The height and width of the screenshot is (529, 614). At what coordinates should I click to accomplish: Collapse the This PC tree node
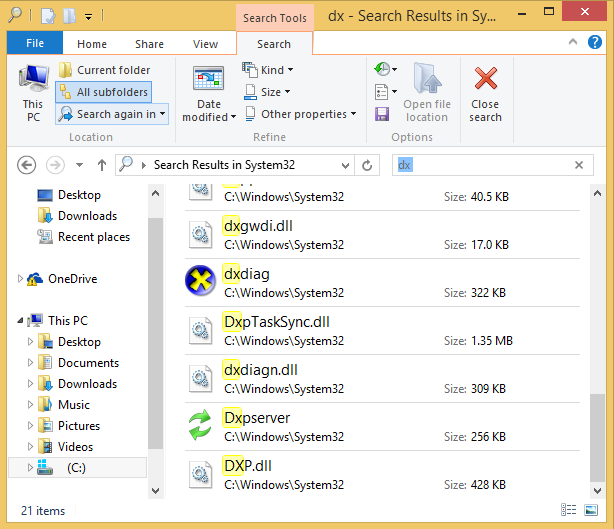pos(20,321)
